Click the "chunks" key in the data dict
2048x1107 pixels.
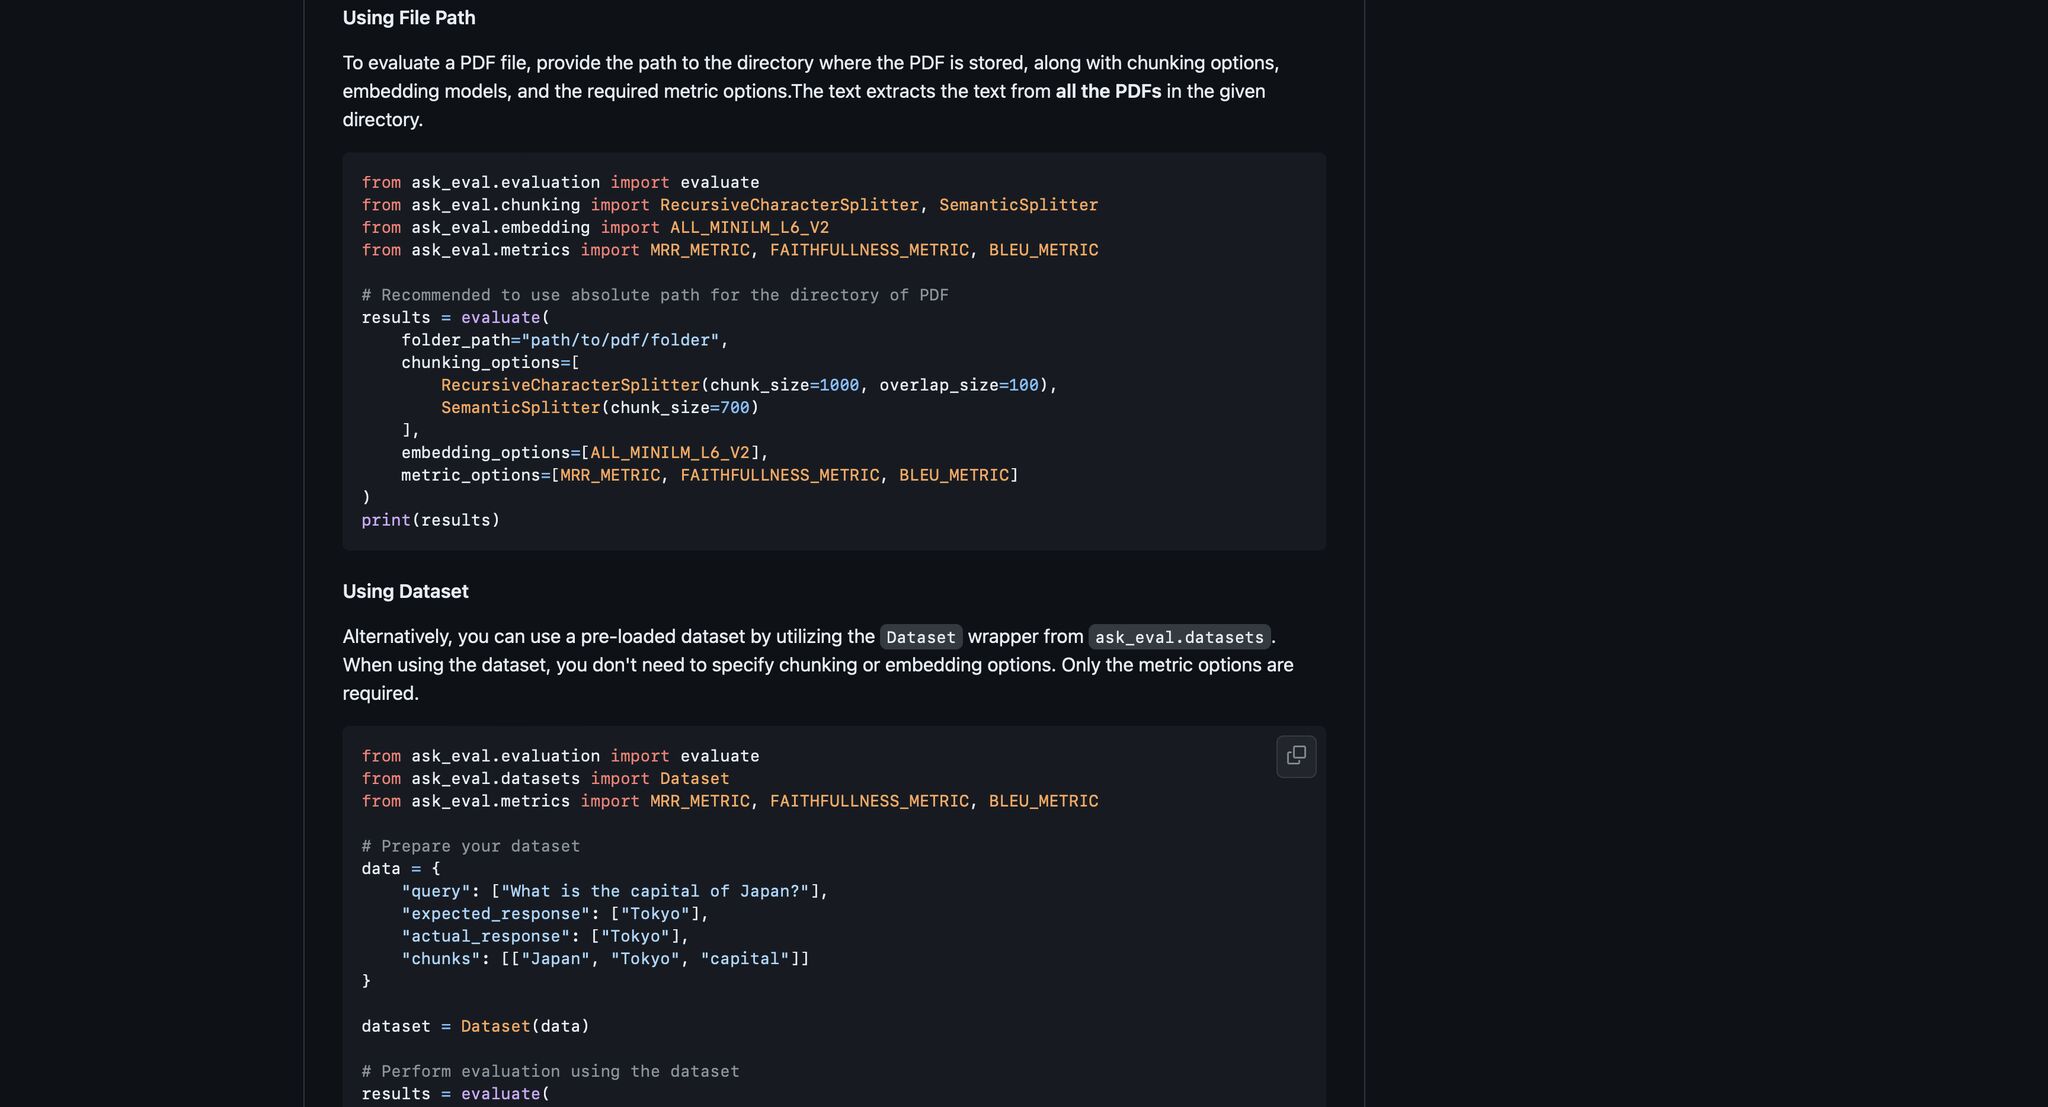click(440, 959)
